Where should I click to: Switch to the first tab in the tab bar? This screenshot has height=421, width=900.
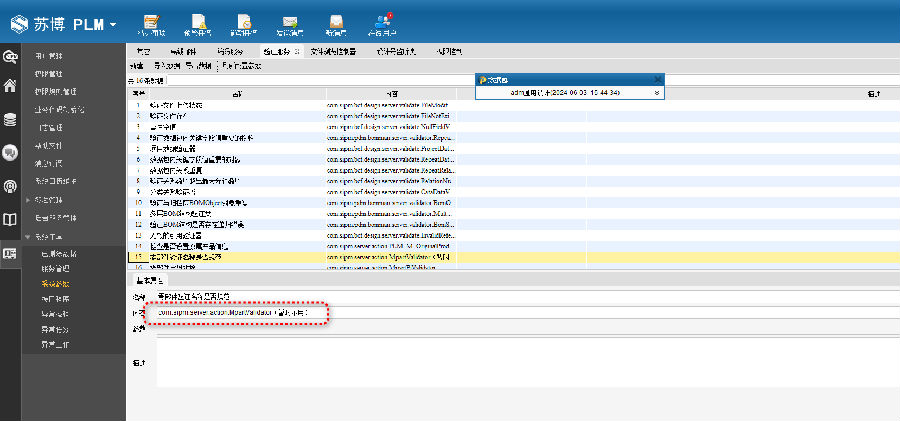pos(144,51)
